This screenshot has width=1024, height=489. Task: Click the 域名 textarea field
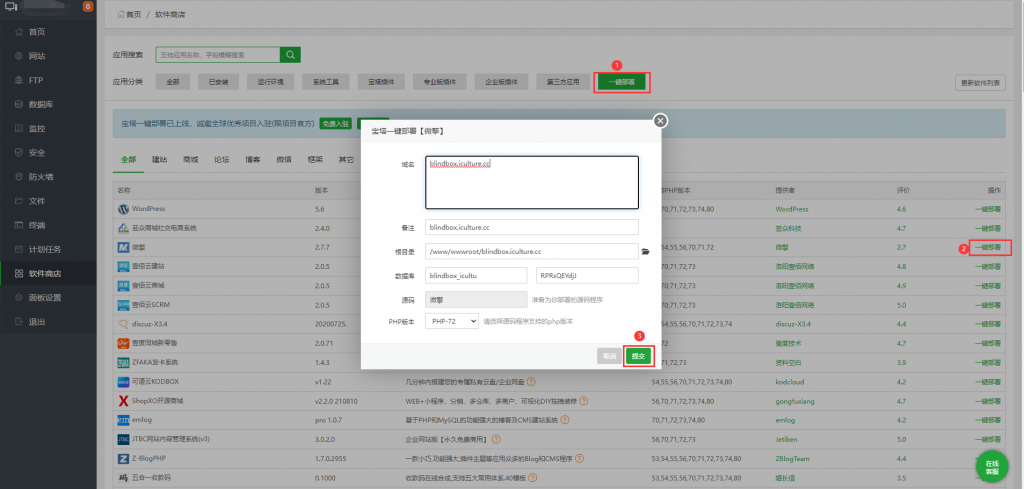(x=532, y=182)
